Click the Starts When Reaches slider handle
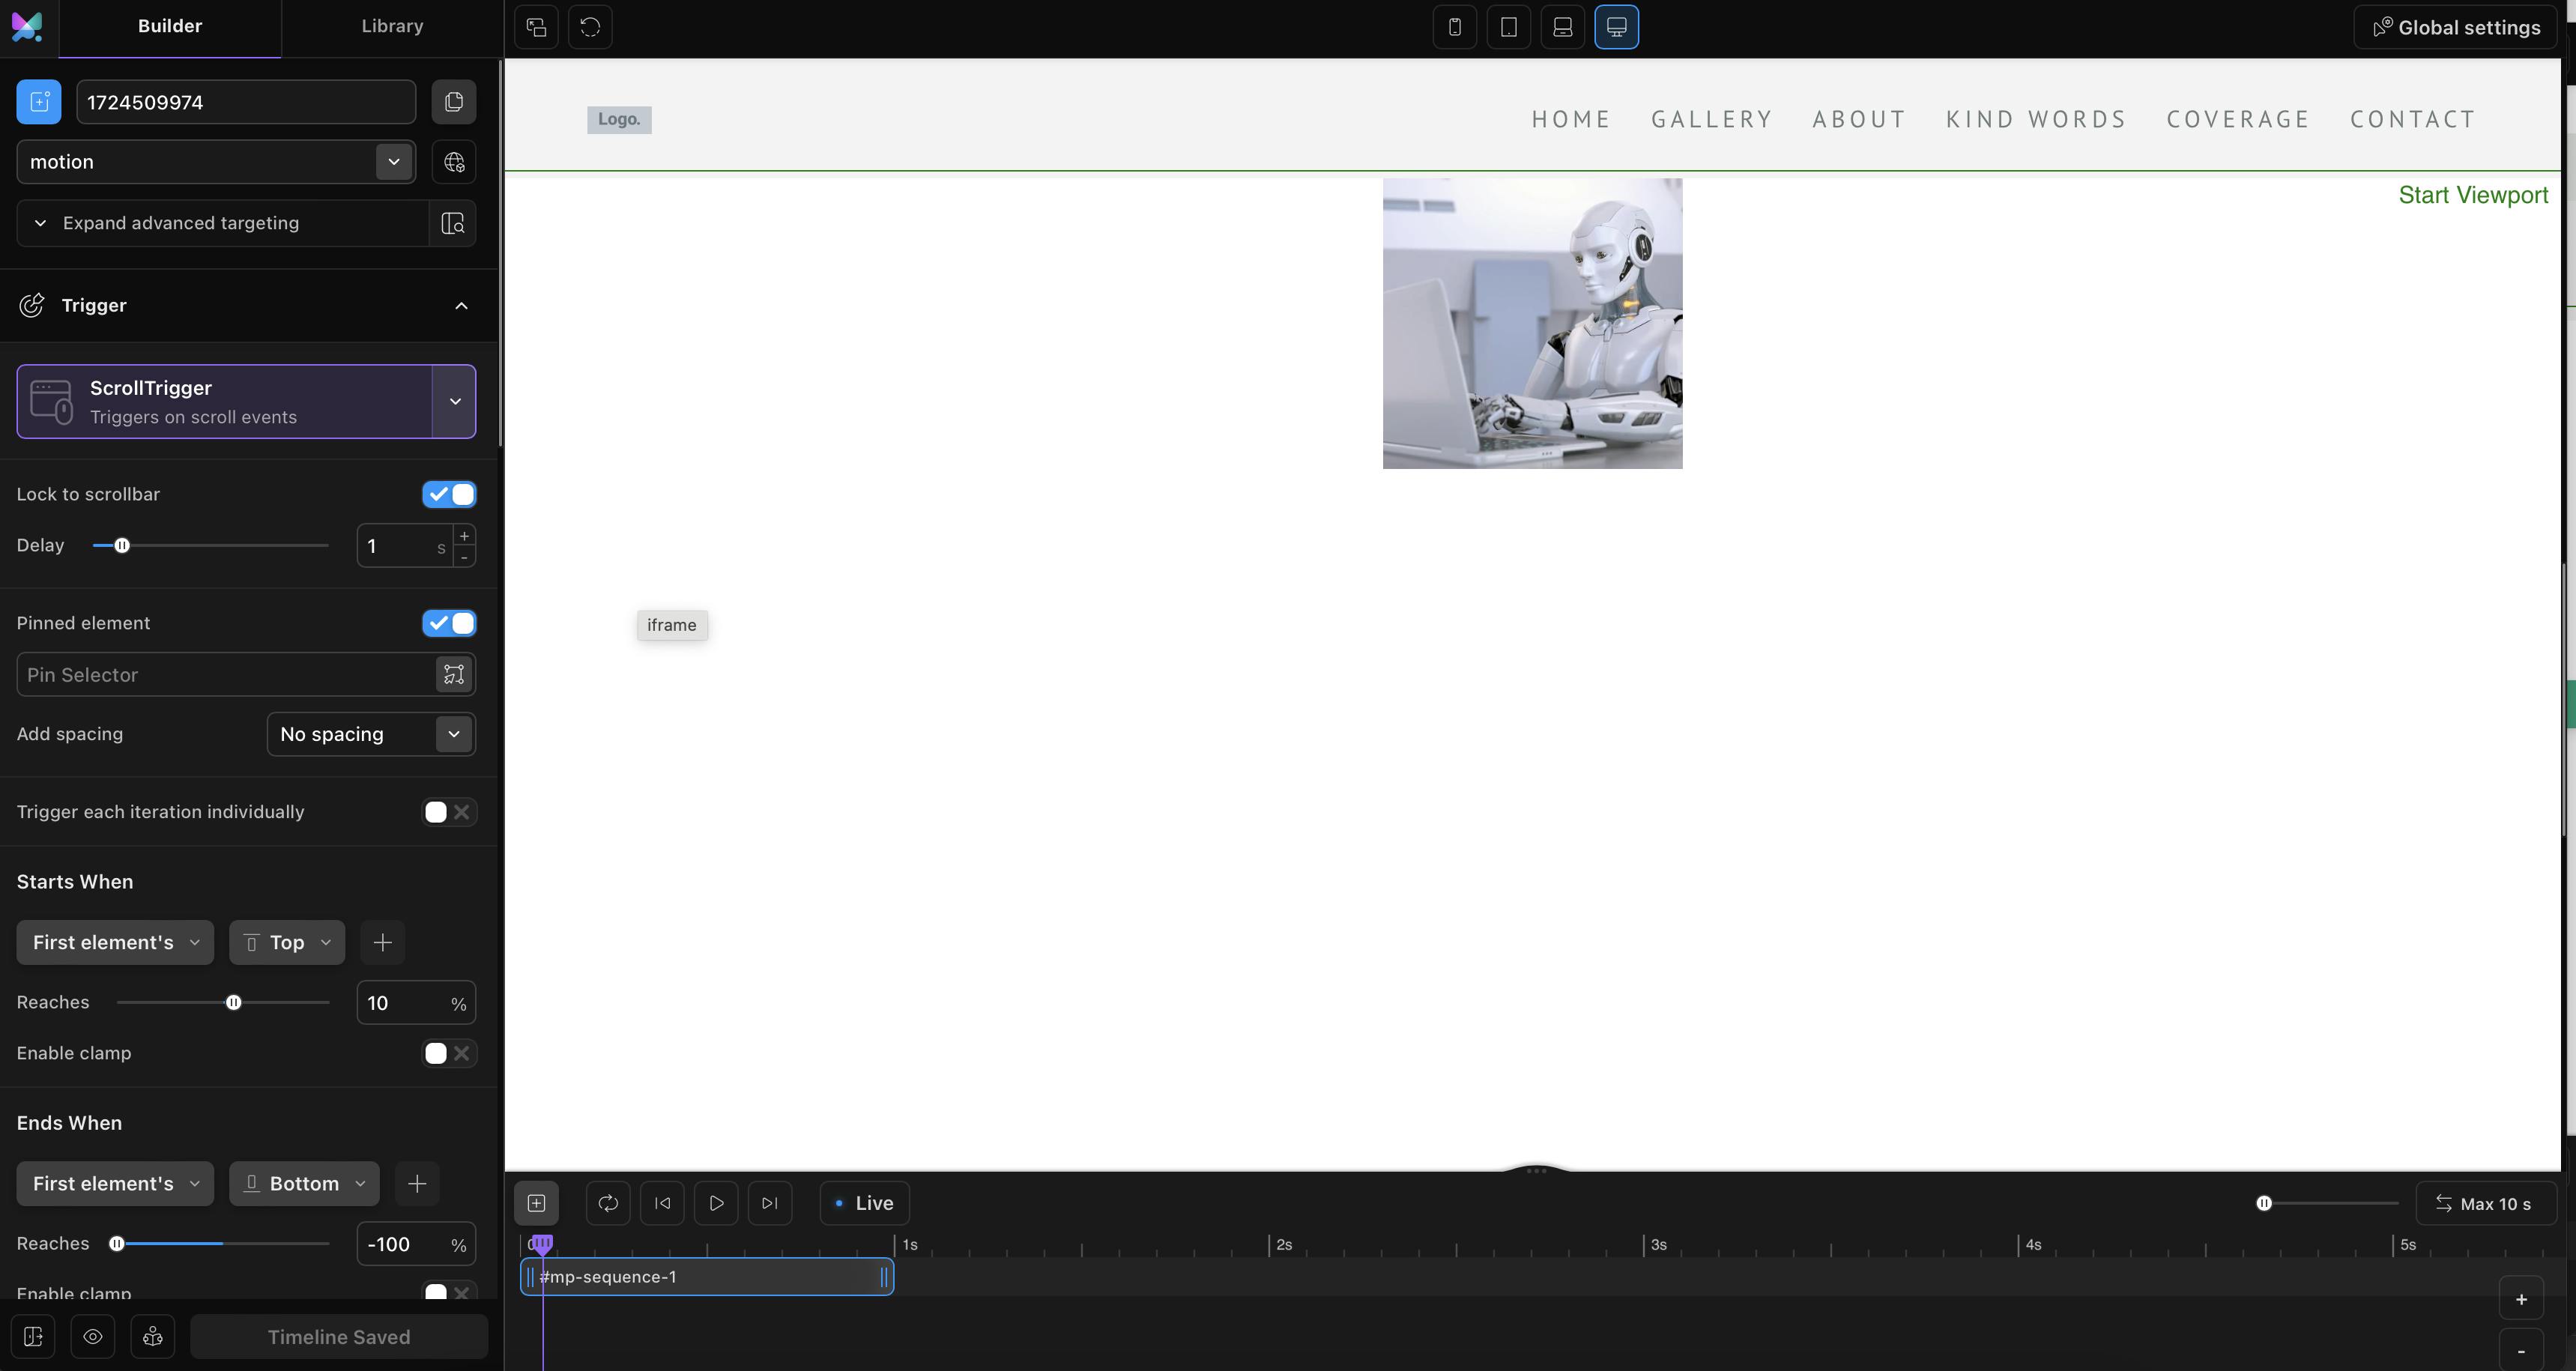This screenshot has height=1371, width=2576. [x=234, y=1003]
